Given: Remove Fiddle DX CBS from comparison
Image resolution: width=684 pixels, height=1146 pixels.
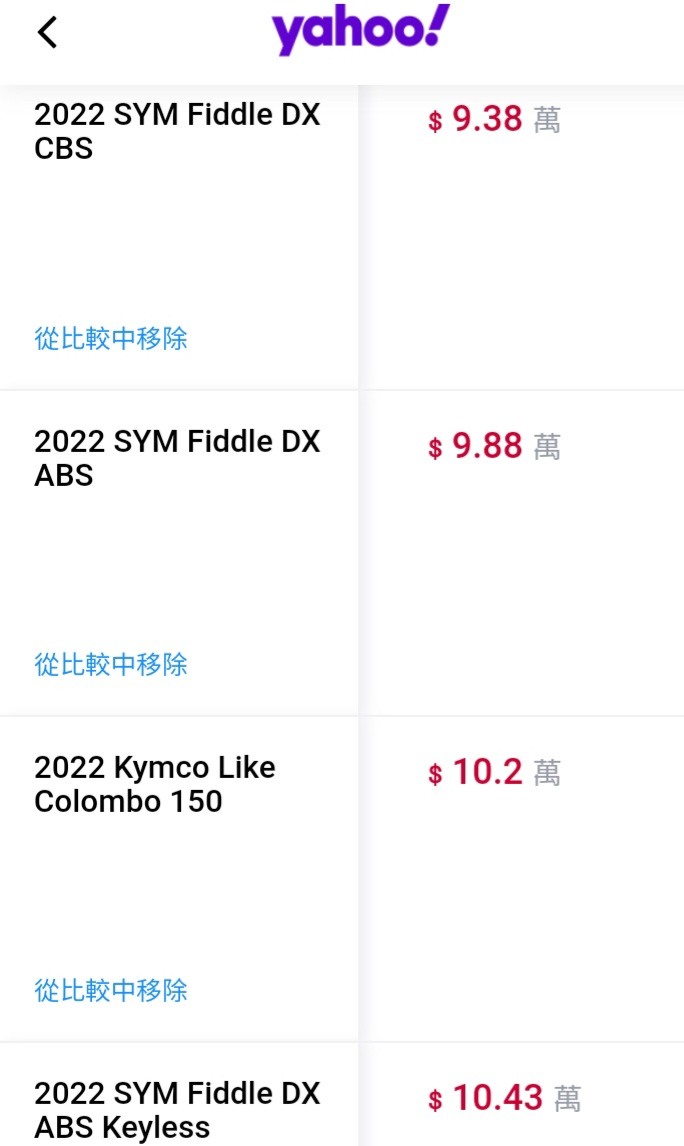Looking at the screenshot, I should coord(111,338).
